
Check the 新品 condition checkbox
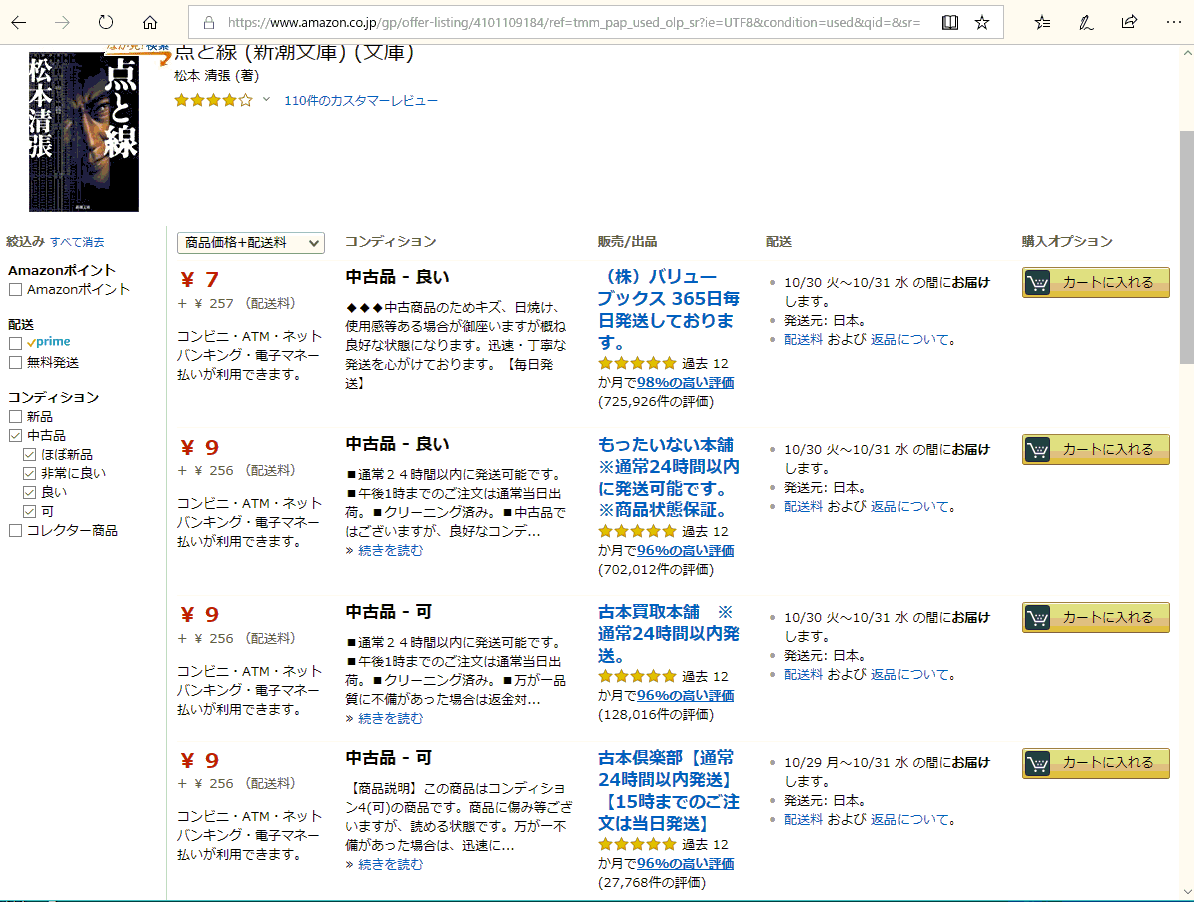15,416
